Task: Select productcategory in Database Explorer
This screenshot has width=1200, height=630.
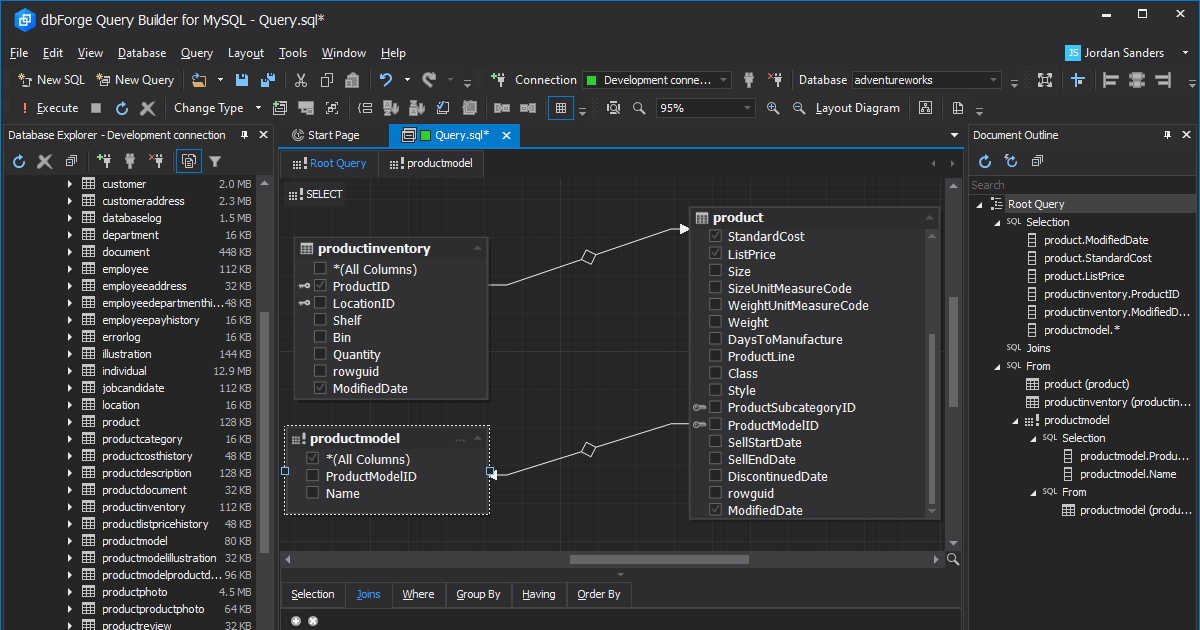Action: pos(142,439)
